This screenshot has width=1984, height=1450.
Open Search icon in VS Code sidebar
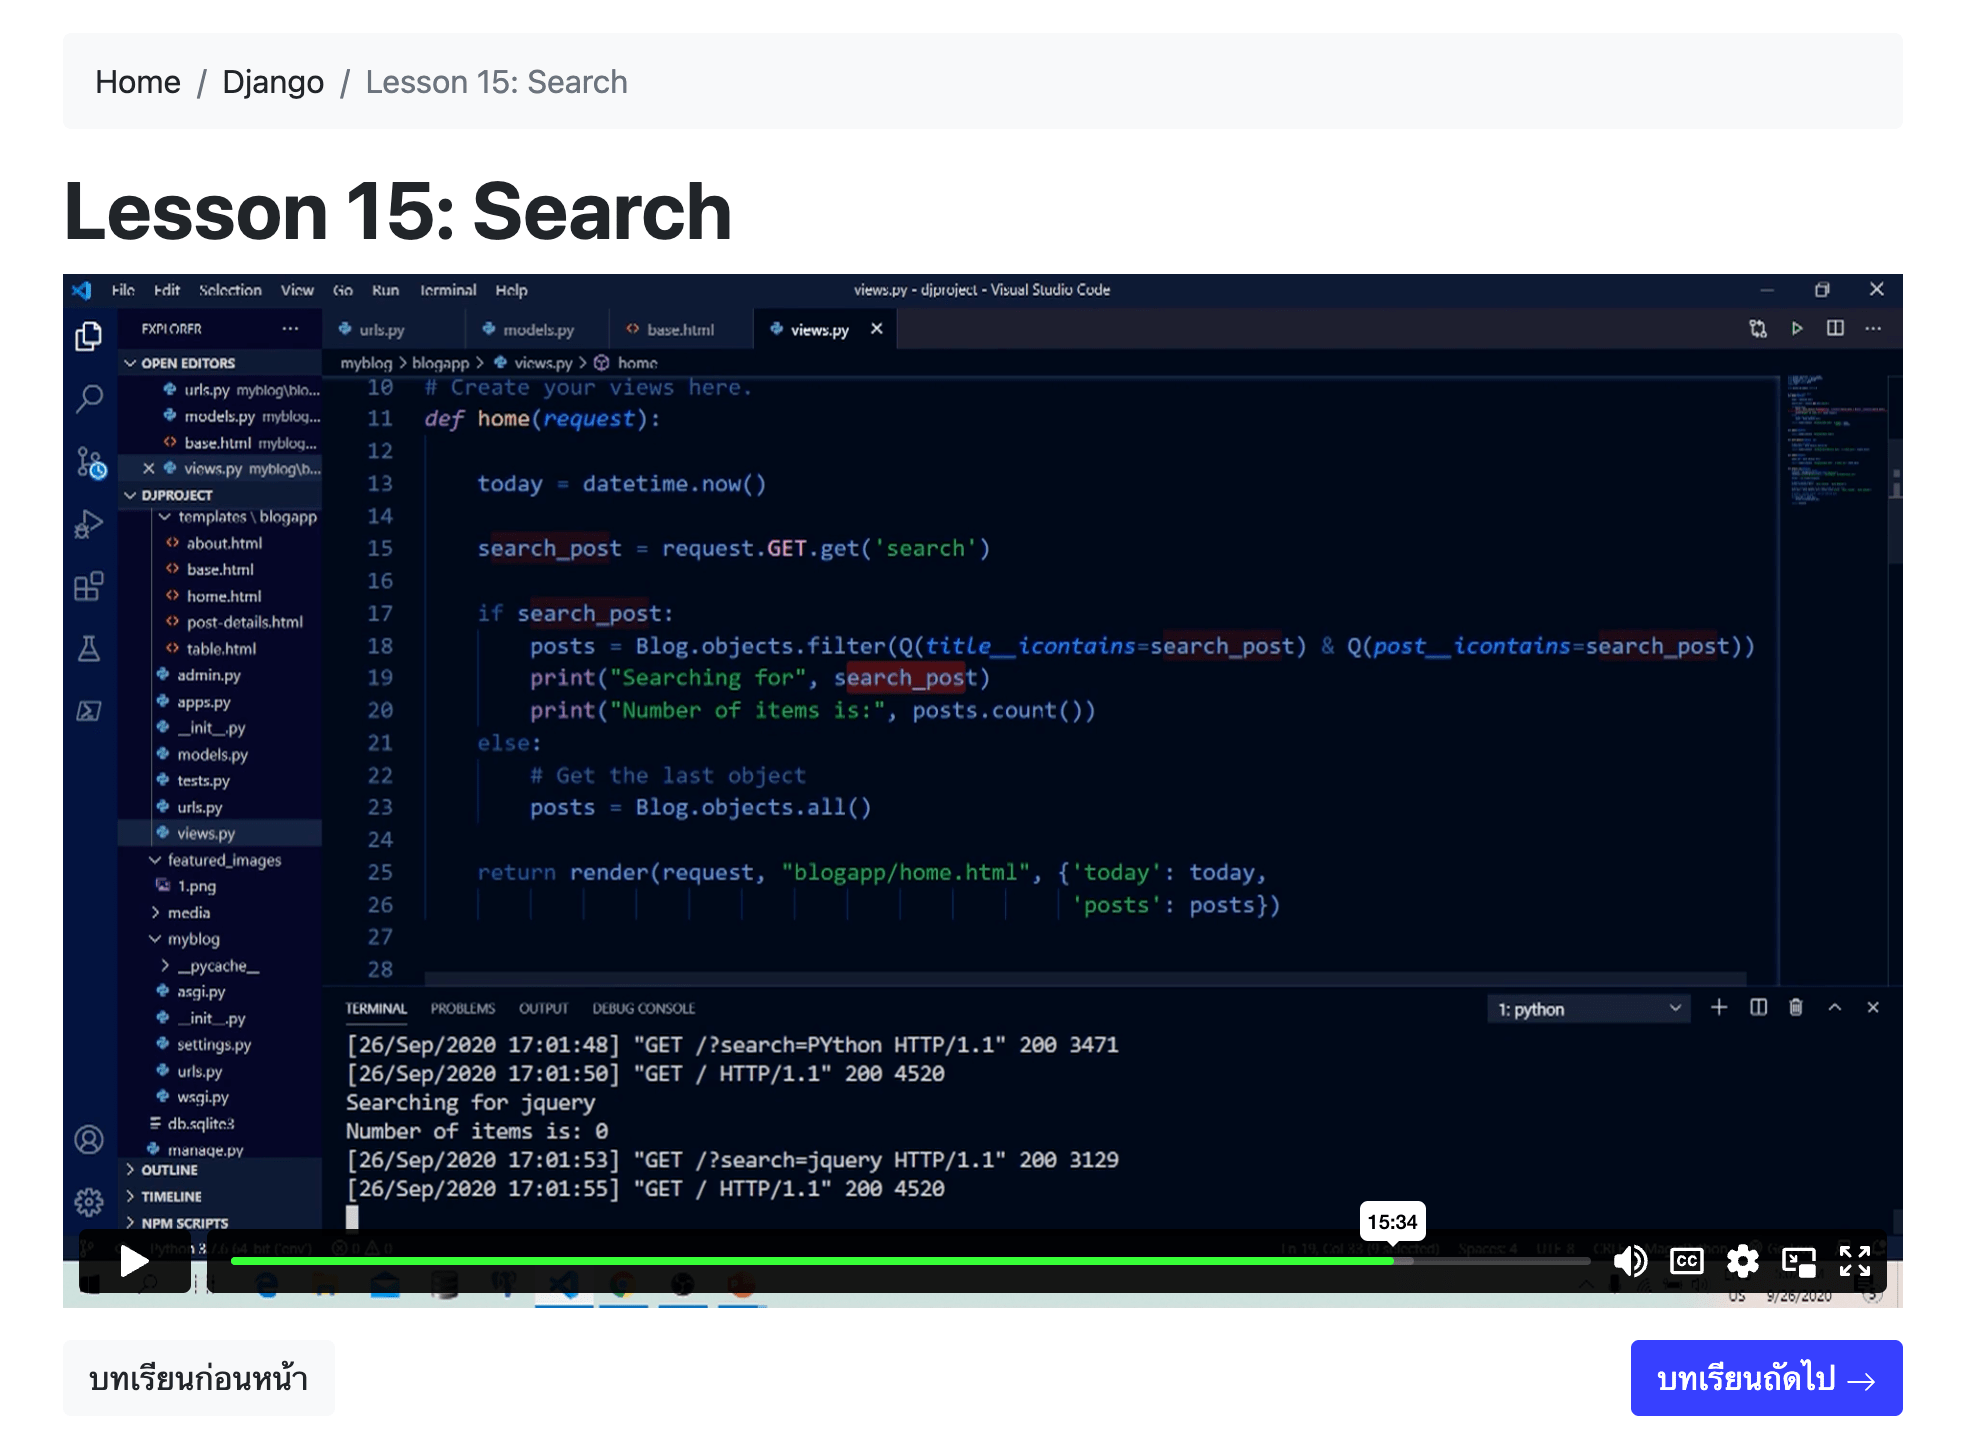point(89,399)
